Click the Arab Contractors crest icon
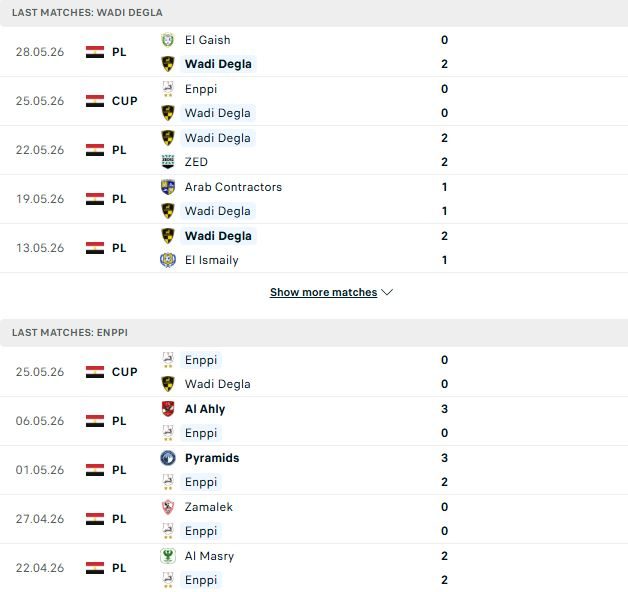Image resolution: width=628 pixels, height=592 pixels. pos(168,187)
